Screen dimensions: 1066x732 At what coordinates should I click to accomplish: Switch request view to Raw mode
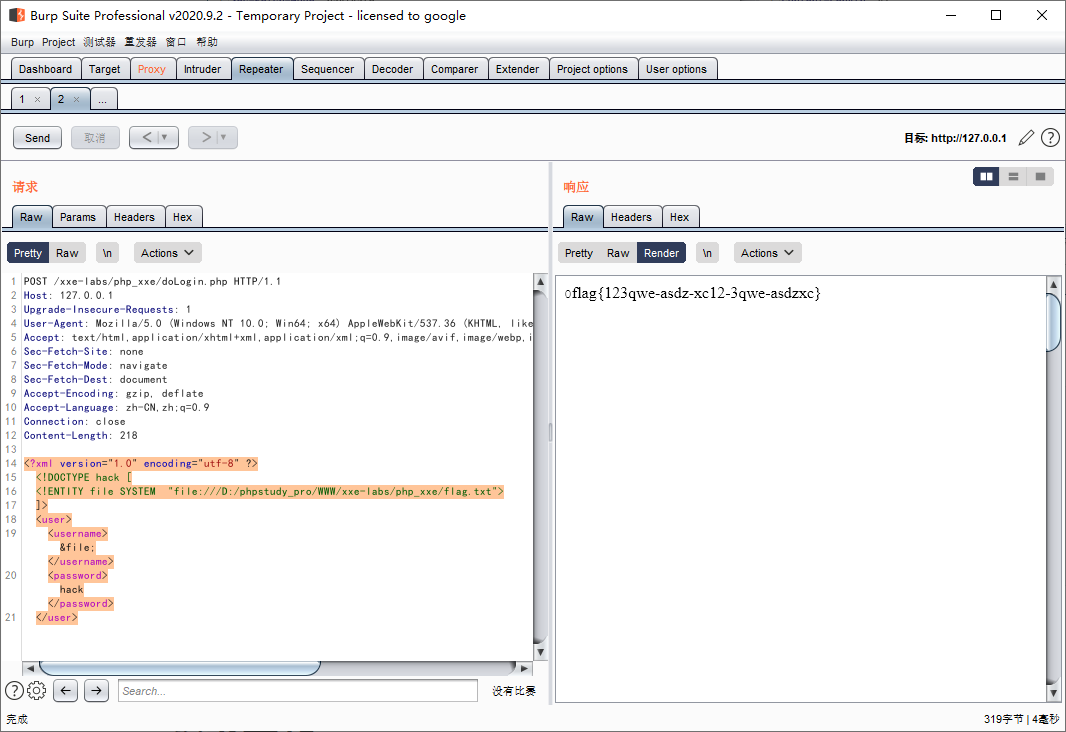click(67, 253)
